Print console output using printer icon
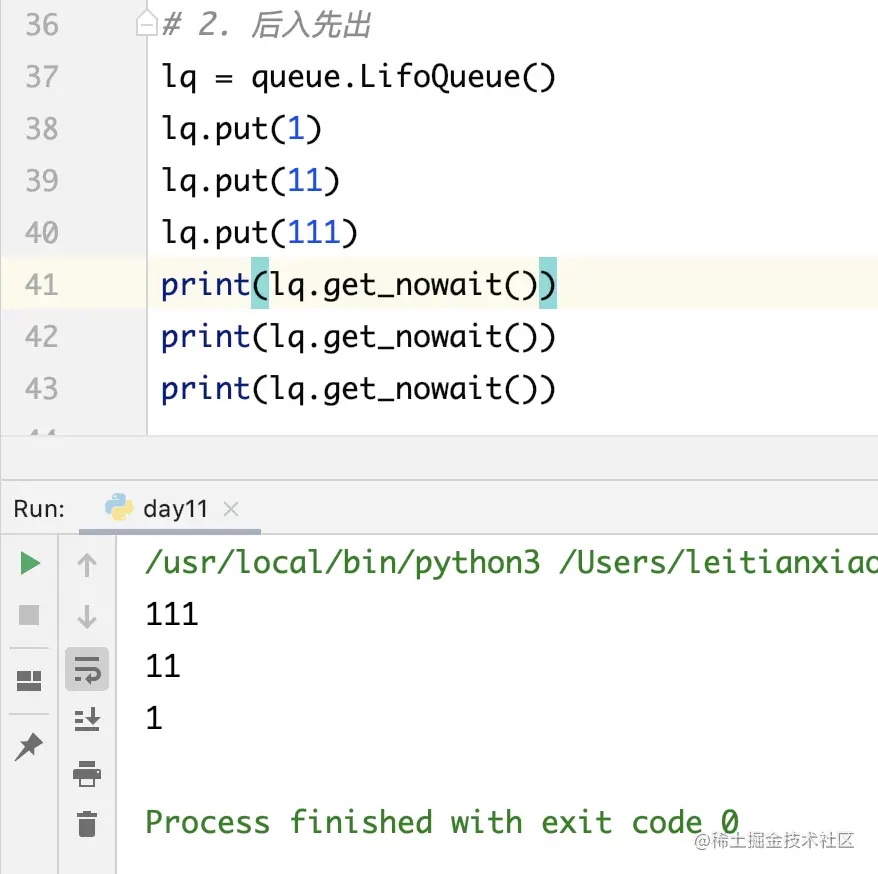The width and height of the screenshot is (878, 874). click(87, 773)
